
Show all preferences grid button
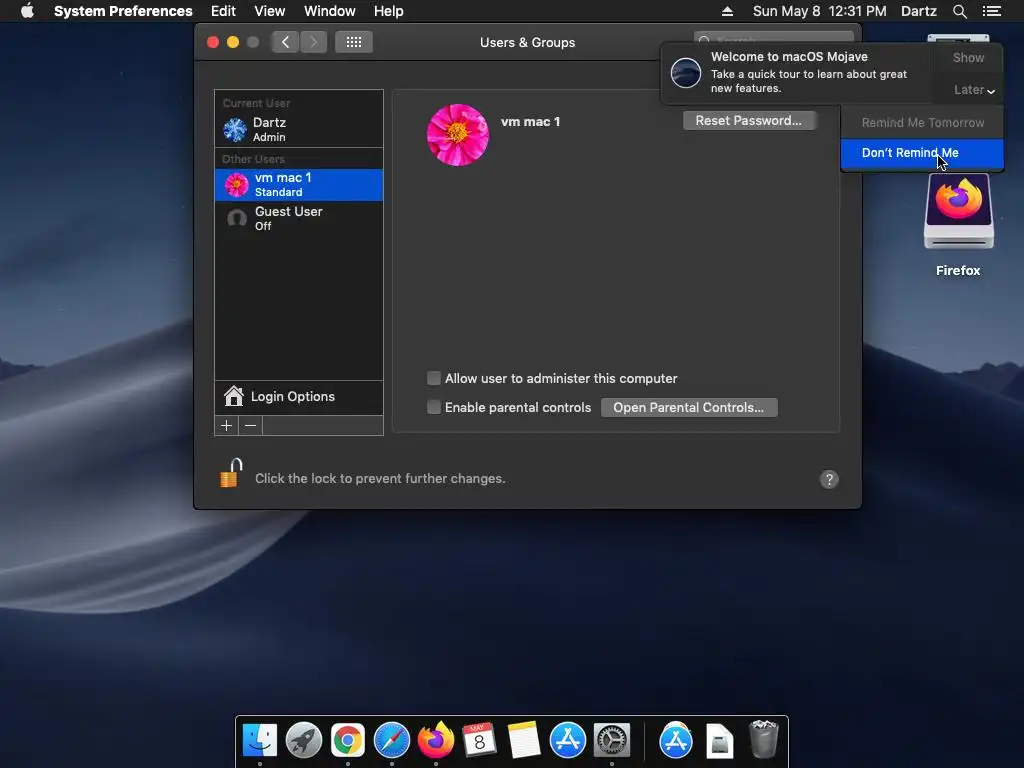353,42
